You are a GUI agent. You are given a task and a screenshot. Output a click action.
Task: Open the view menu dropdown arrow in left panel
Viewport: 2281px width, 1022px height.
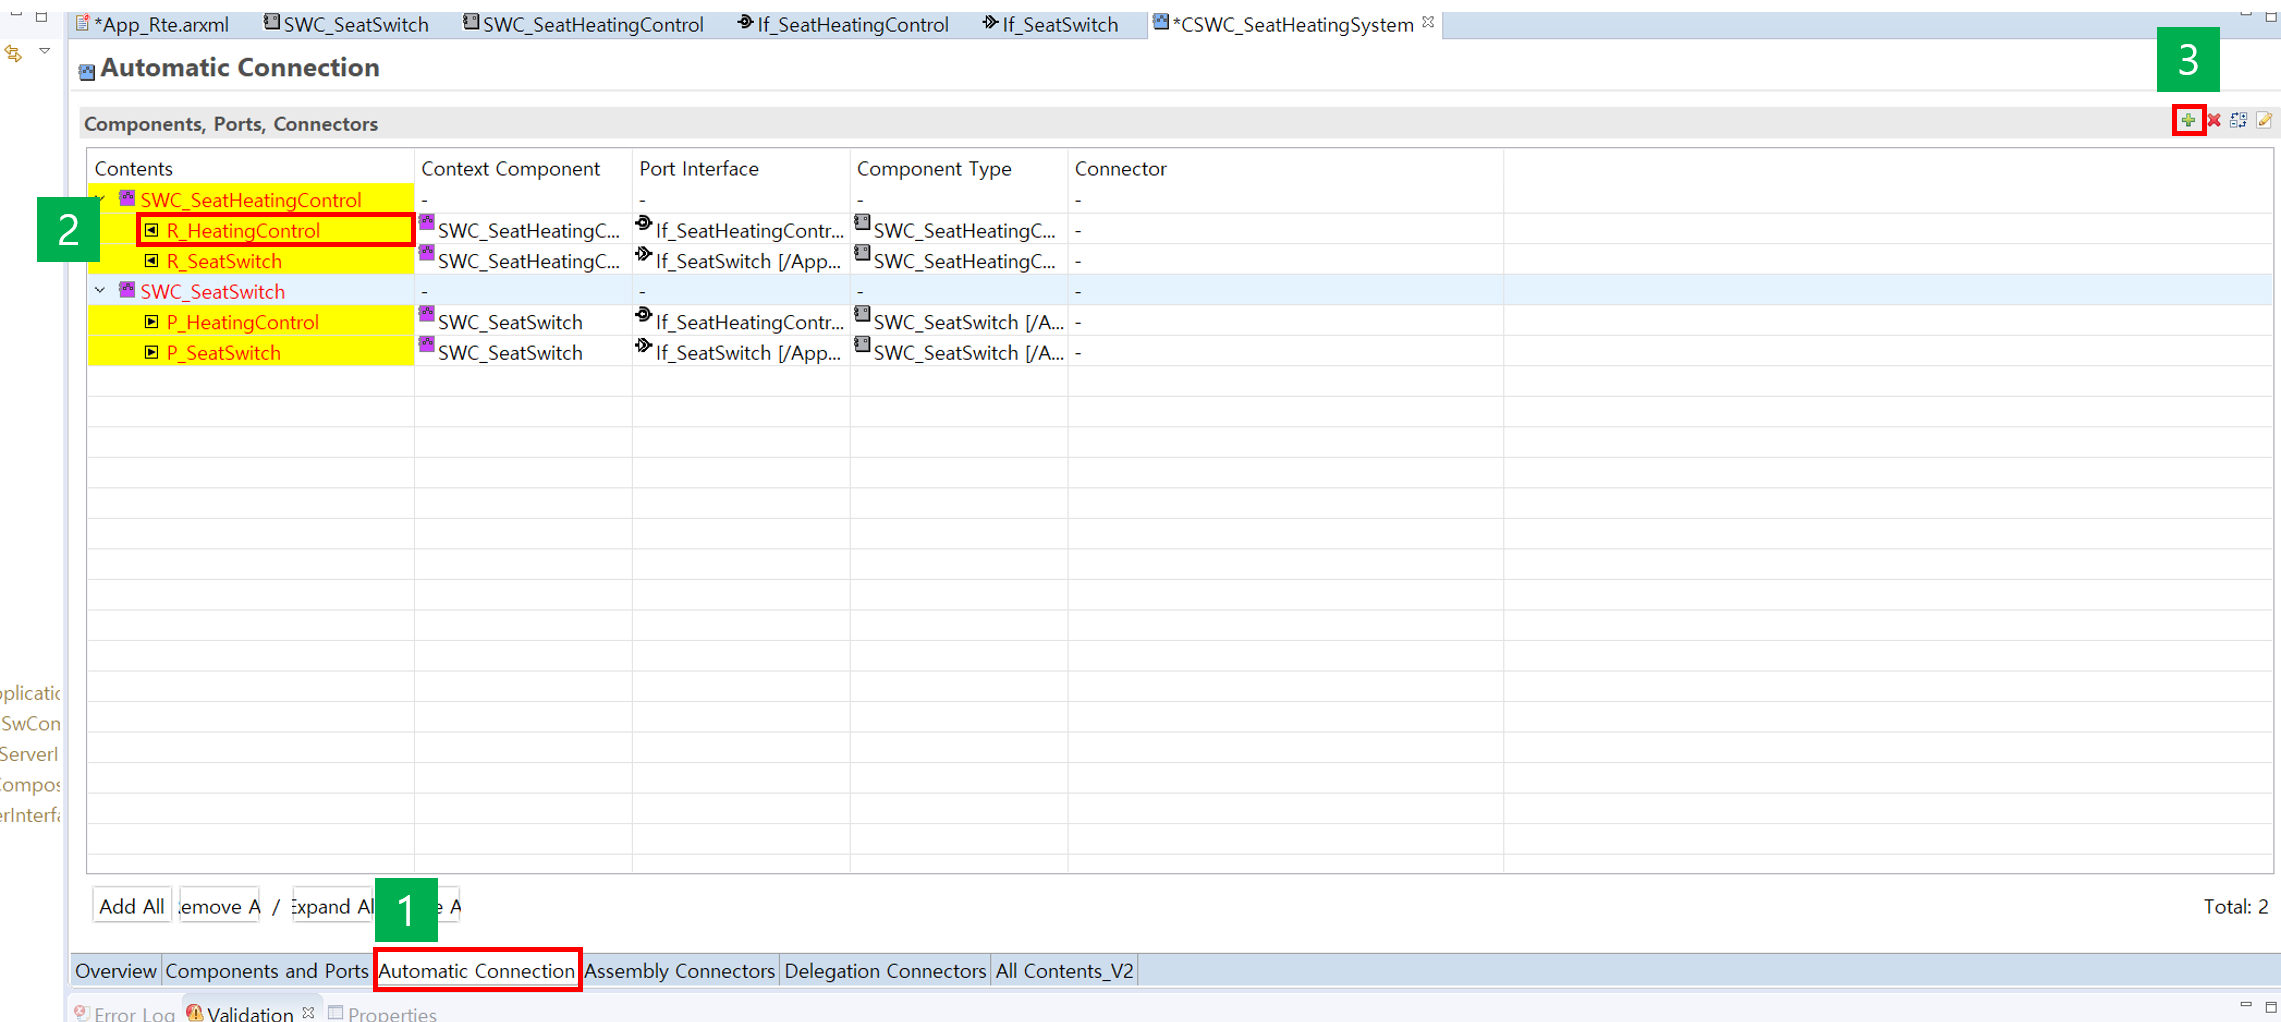coord(45,51)
